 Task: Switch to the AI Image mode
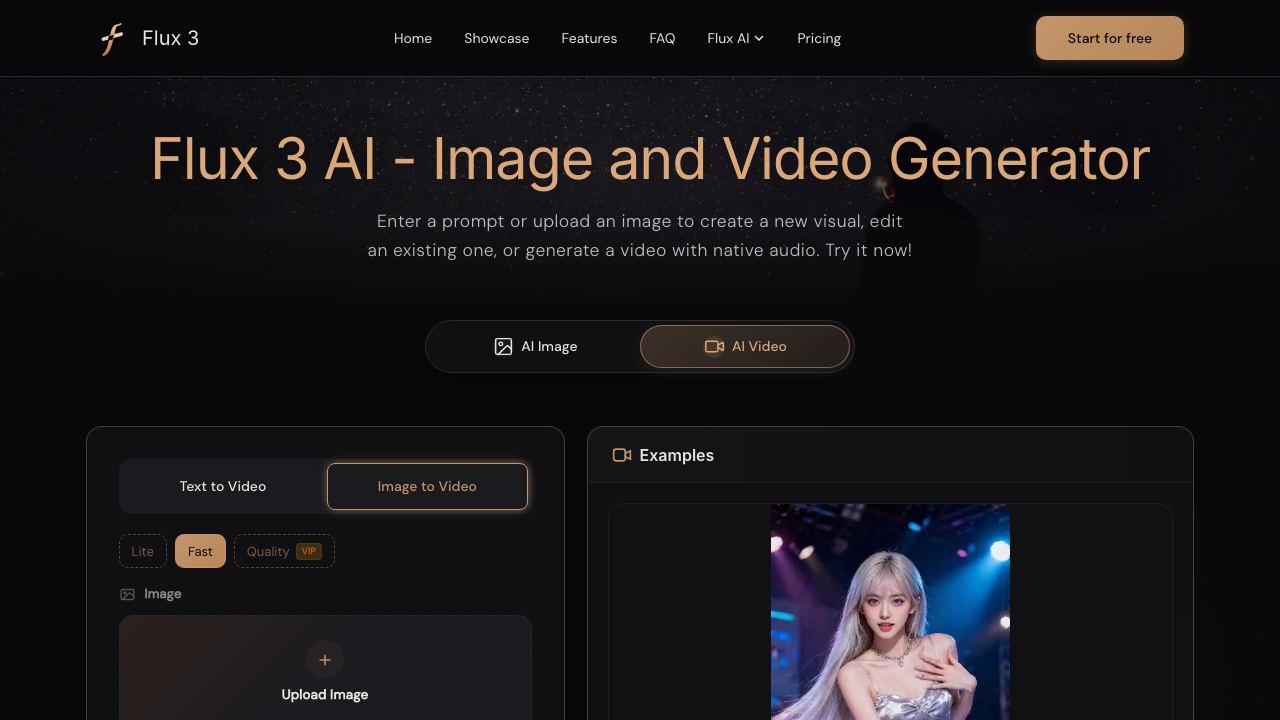[x=536, y=346]
